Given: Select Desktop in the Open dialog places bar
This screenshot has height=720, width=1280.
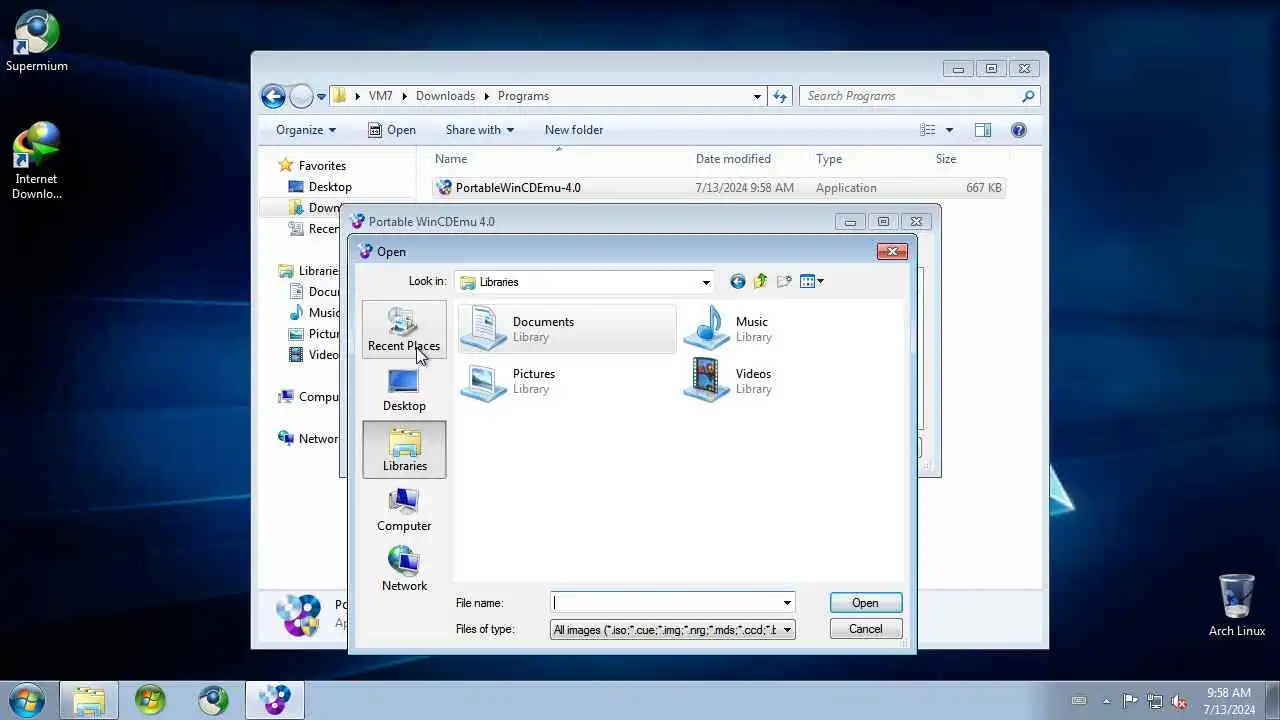Looking at the screenshot, I should tap(404, 390).
